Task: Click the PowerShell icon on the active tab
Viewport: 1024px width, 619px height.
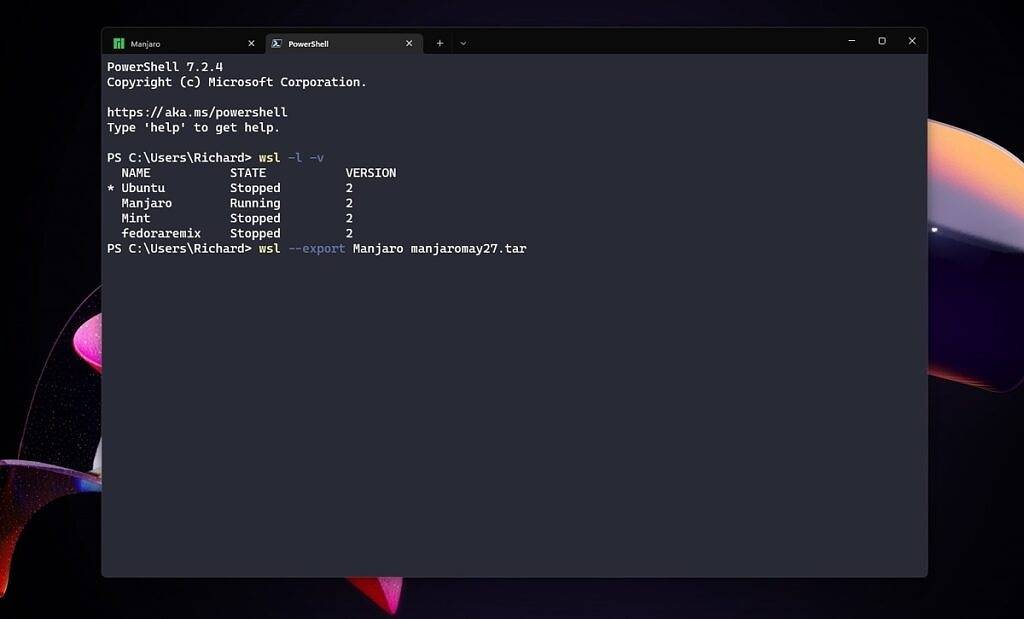Action: click(x=275, y=43)
